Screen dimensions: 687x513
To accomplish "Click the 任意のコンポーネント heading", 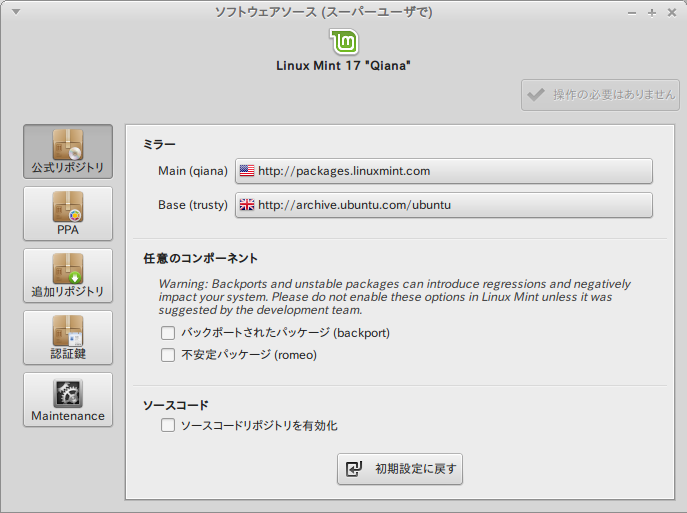I will click(x=201, y=258).
